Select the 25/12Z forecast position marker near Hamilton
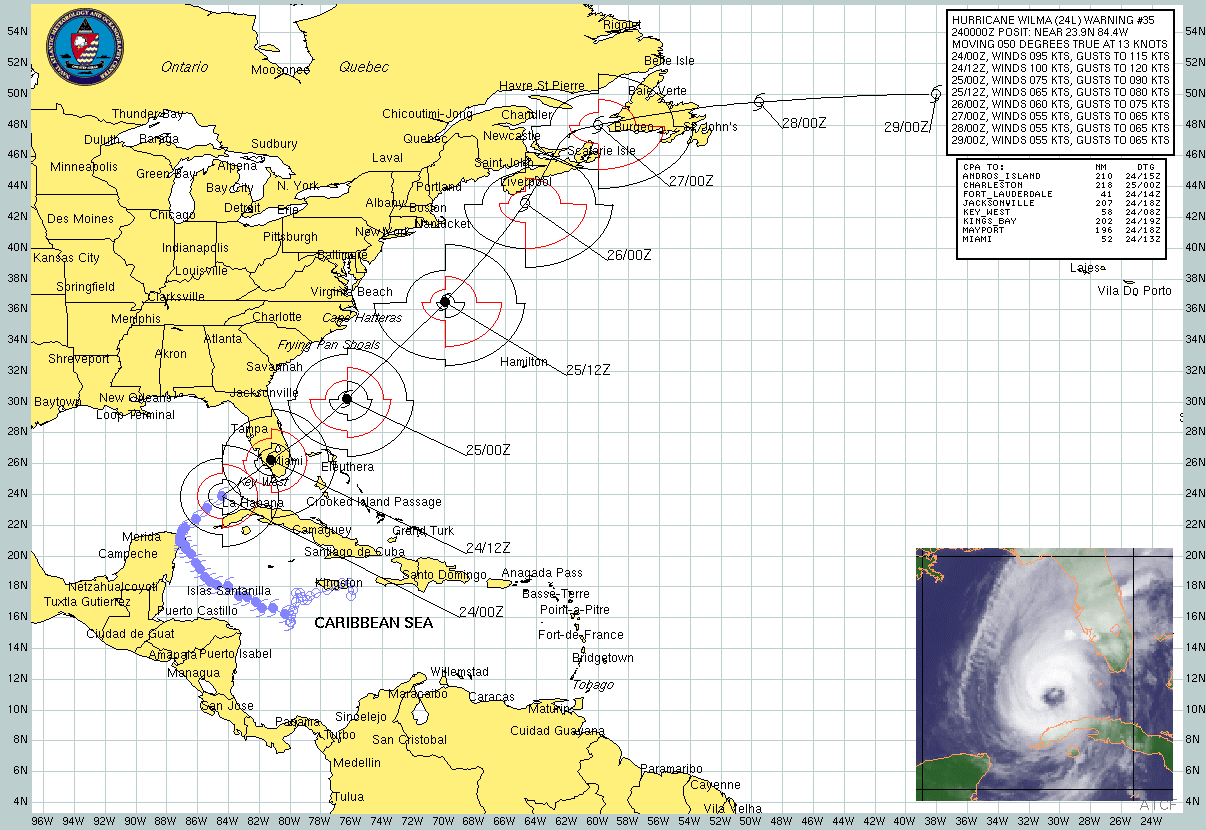Viewport: 1206px width, 830px height. 446,300
